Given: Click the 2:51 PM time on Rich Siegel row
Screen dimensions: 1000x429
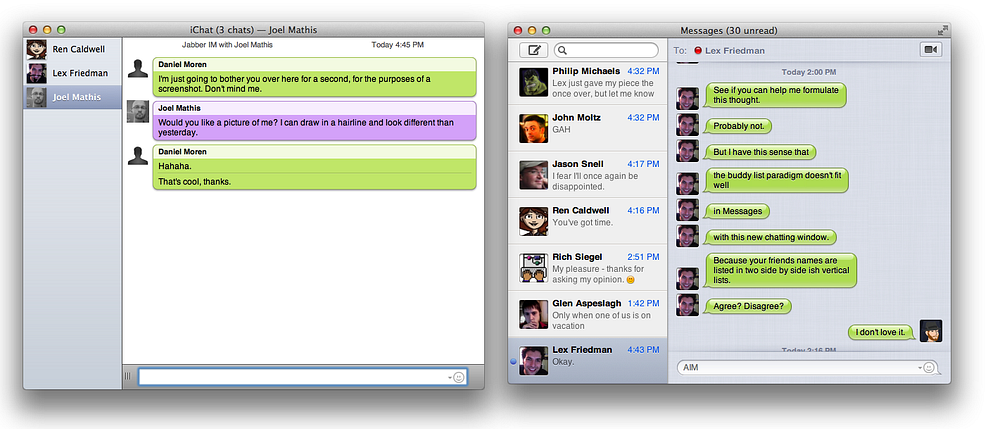Looking at the screenshot, I should [643, 257].
